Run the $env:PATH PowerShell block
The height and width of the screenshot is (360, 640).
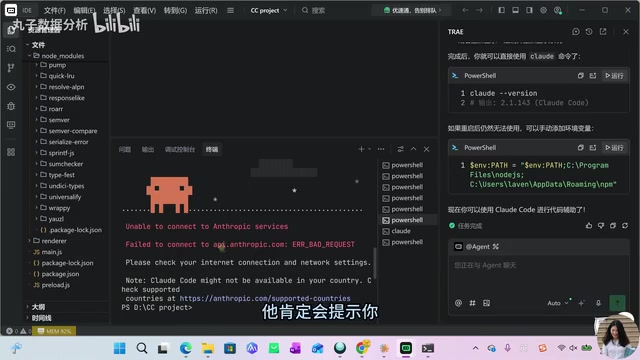(x=614, y=147)
